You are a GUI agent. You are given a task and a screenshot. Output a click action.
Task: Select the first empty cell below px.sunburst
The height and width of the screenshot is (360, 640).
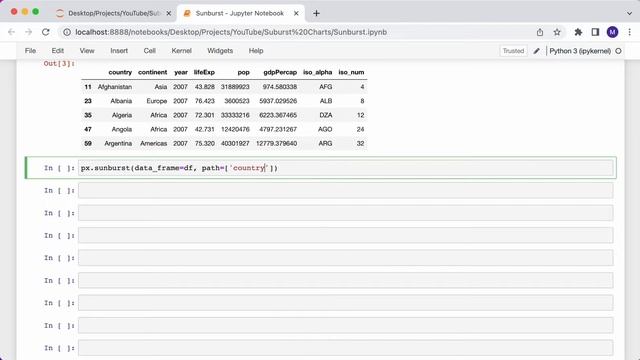click(346, 191)
